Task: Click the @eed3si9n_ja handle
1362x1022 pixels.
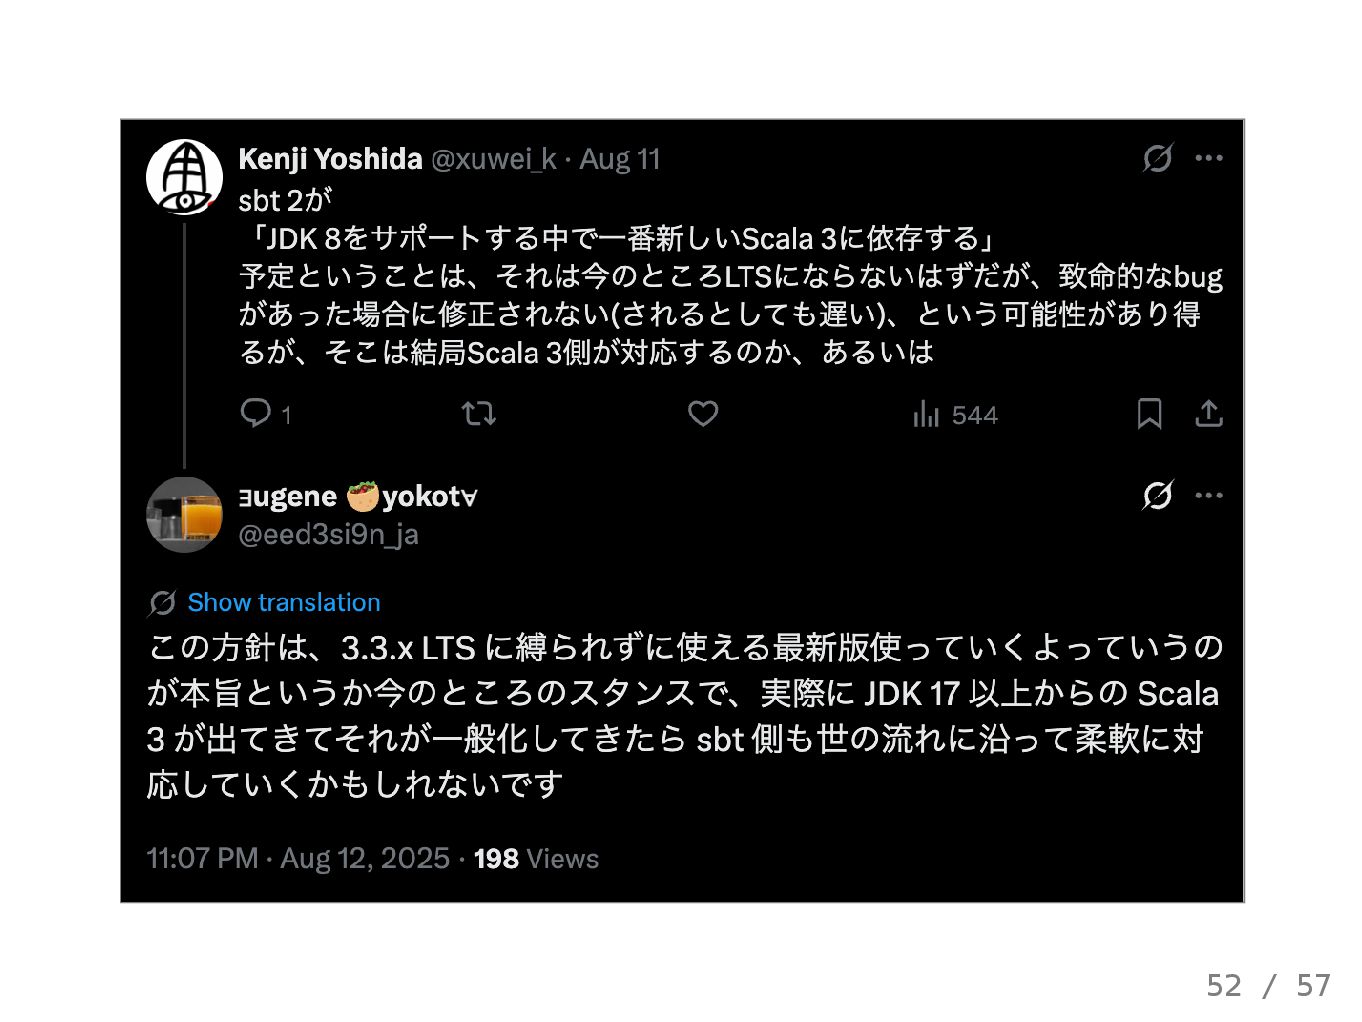Action: (328, 534)
